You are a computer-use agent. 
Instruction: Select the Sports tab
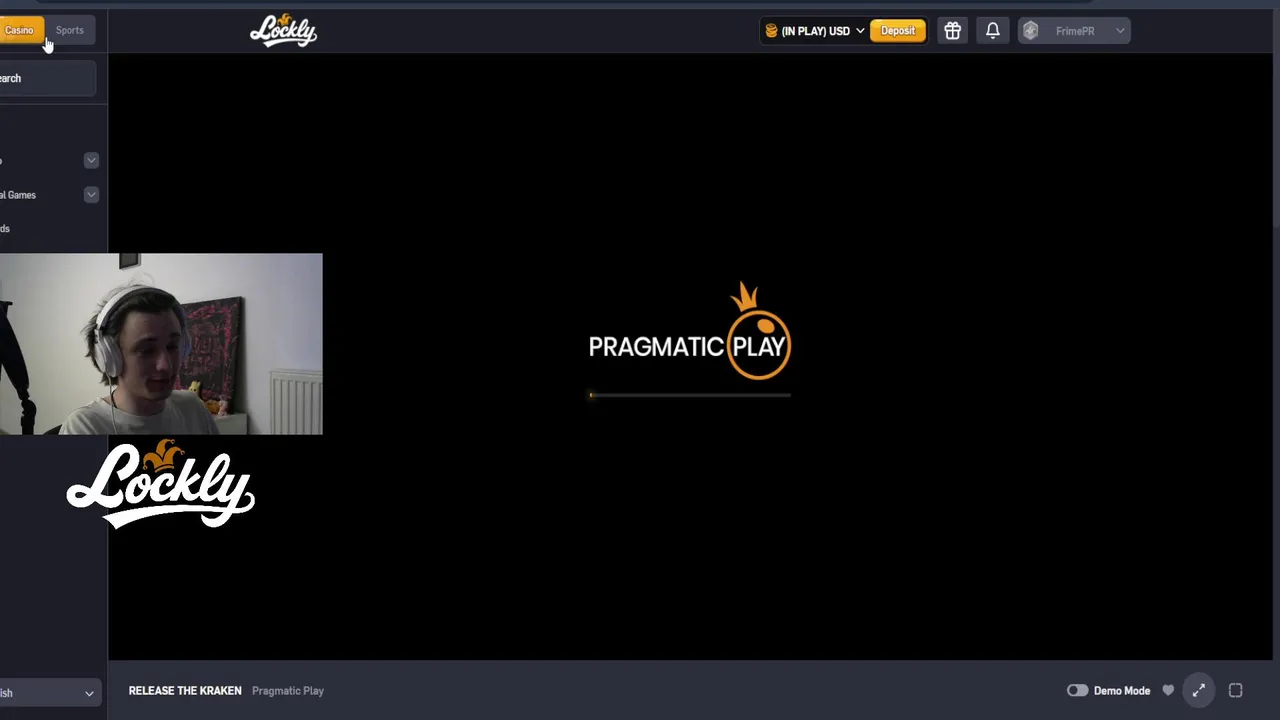click(x=70, y=30)
